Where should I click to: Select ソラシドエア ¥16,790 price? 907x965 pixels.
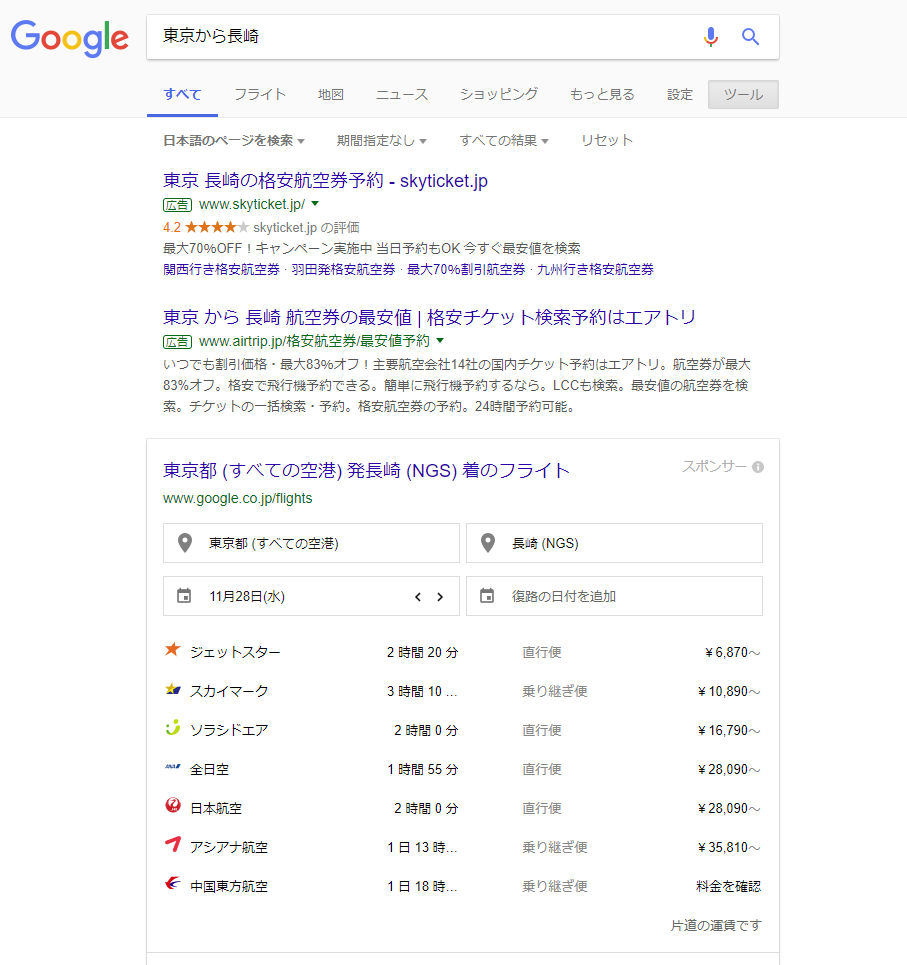point(729,731)
